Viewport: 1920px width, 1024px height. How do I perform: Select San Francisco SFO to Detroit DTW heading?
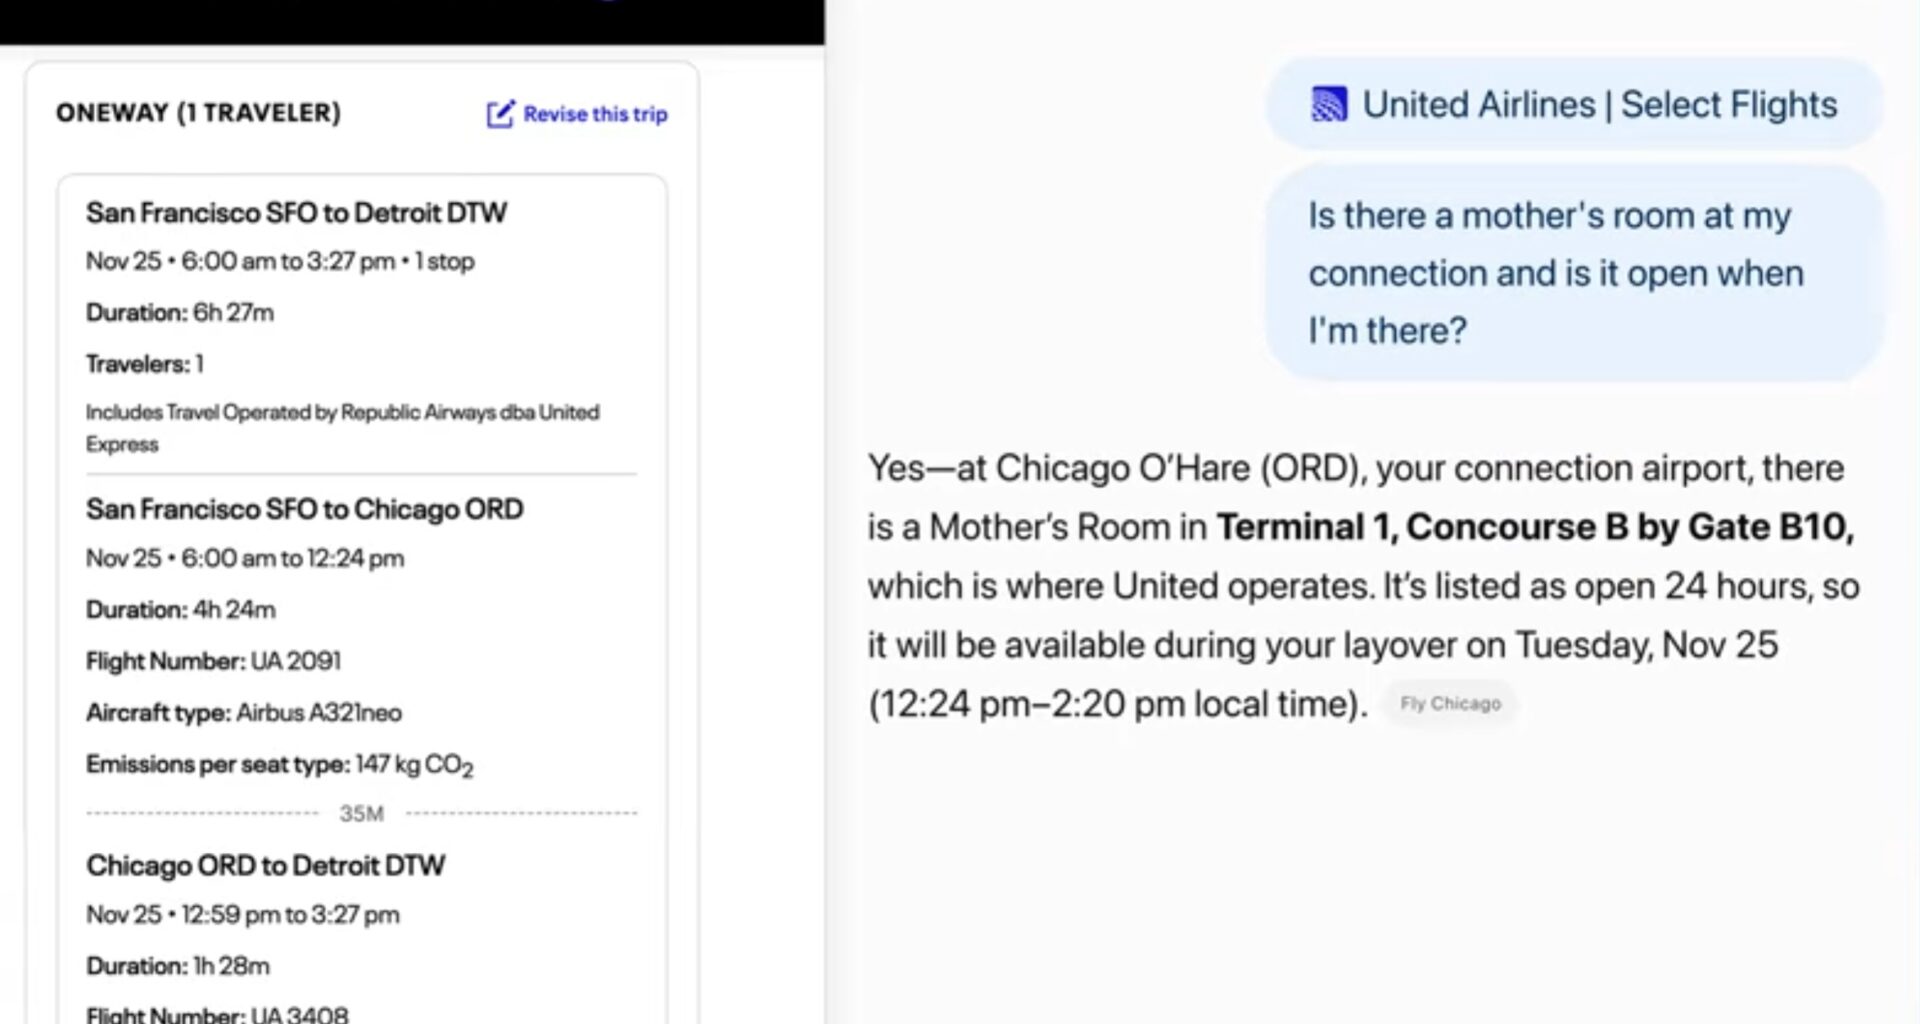[x=296, y=213]
